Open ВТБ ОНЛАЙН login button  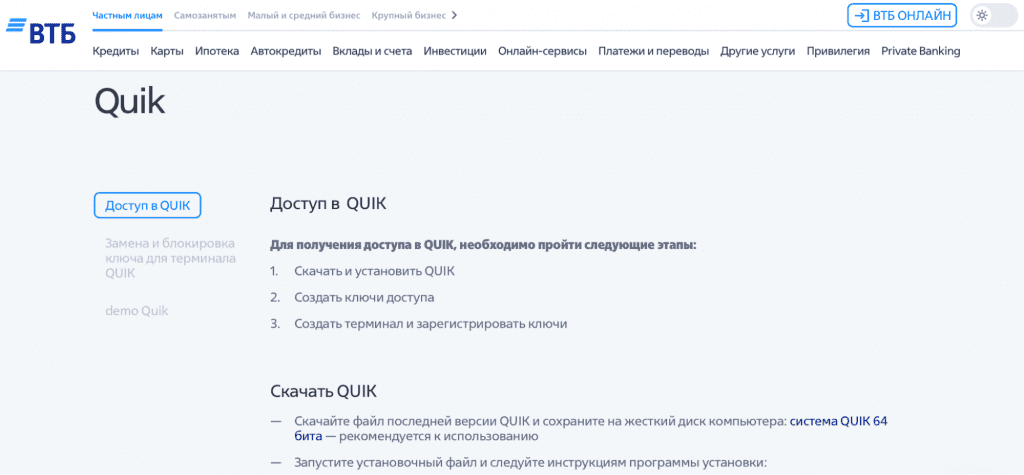point(902,16)
